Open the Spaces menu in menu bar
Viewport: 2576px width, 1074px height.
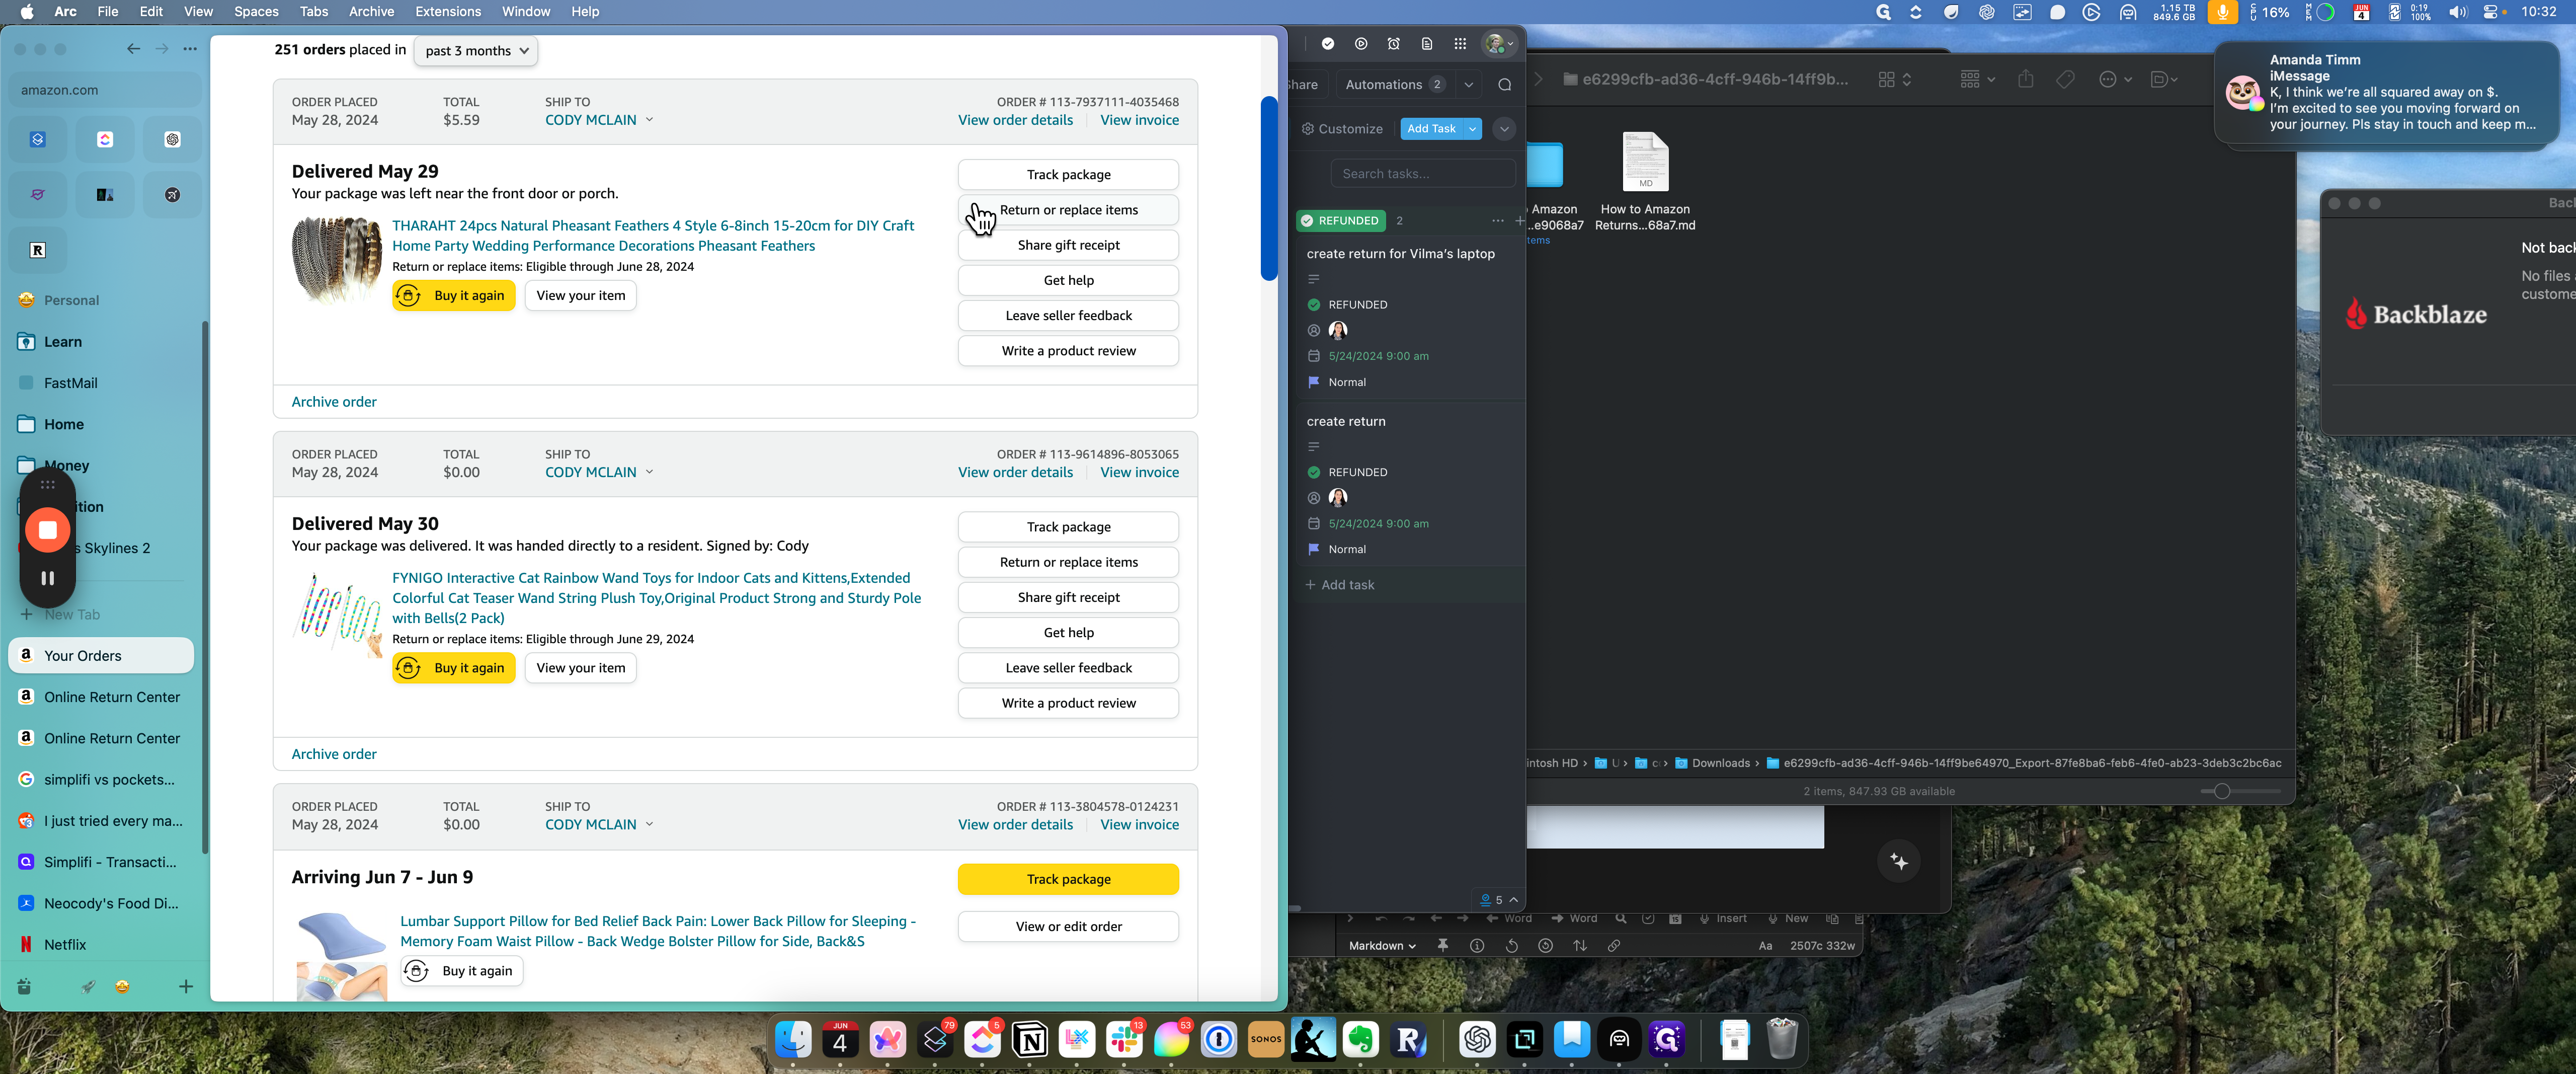256,12
